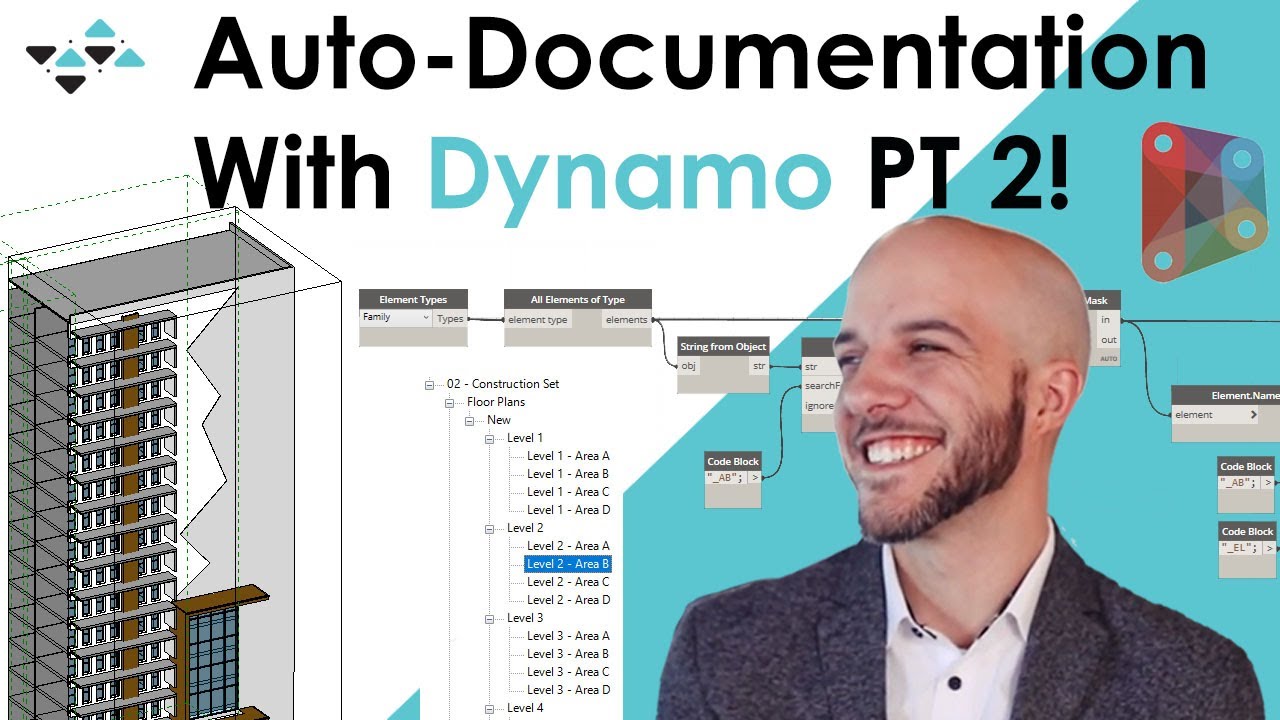Collapse the Level 3 tree node
Viewport: 1280px width, 720px height.
coord(491,618)
